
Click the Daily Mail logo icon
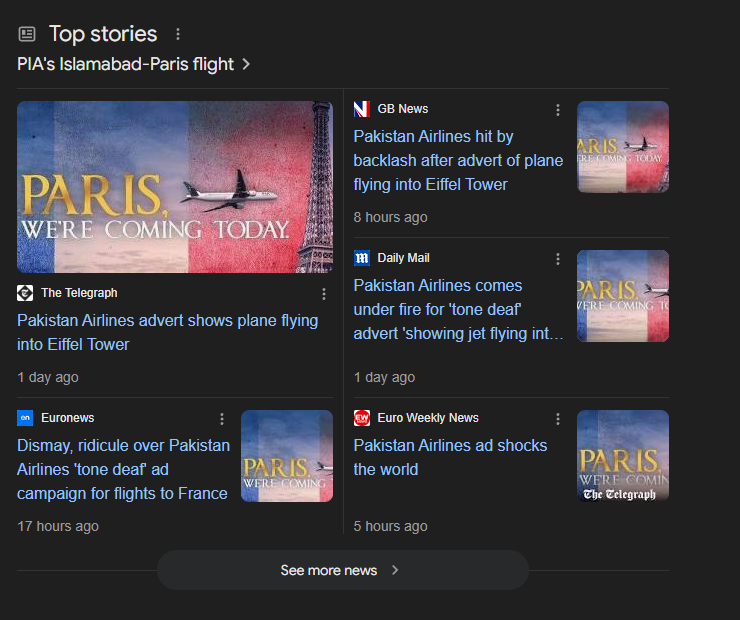point(362,258)
